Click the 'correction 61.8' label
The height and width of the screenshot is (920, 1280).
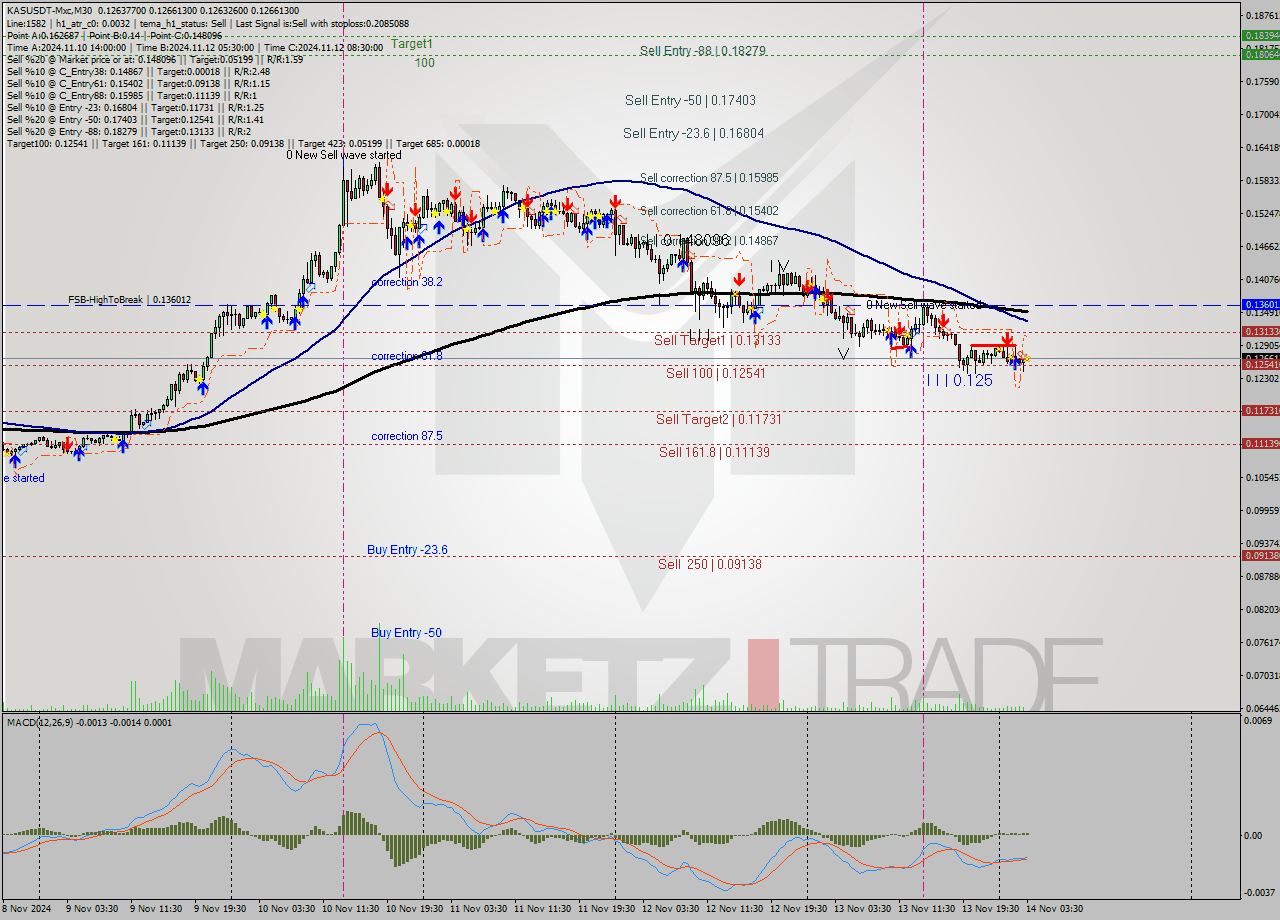[406, 356]
